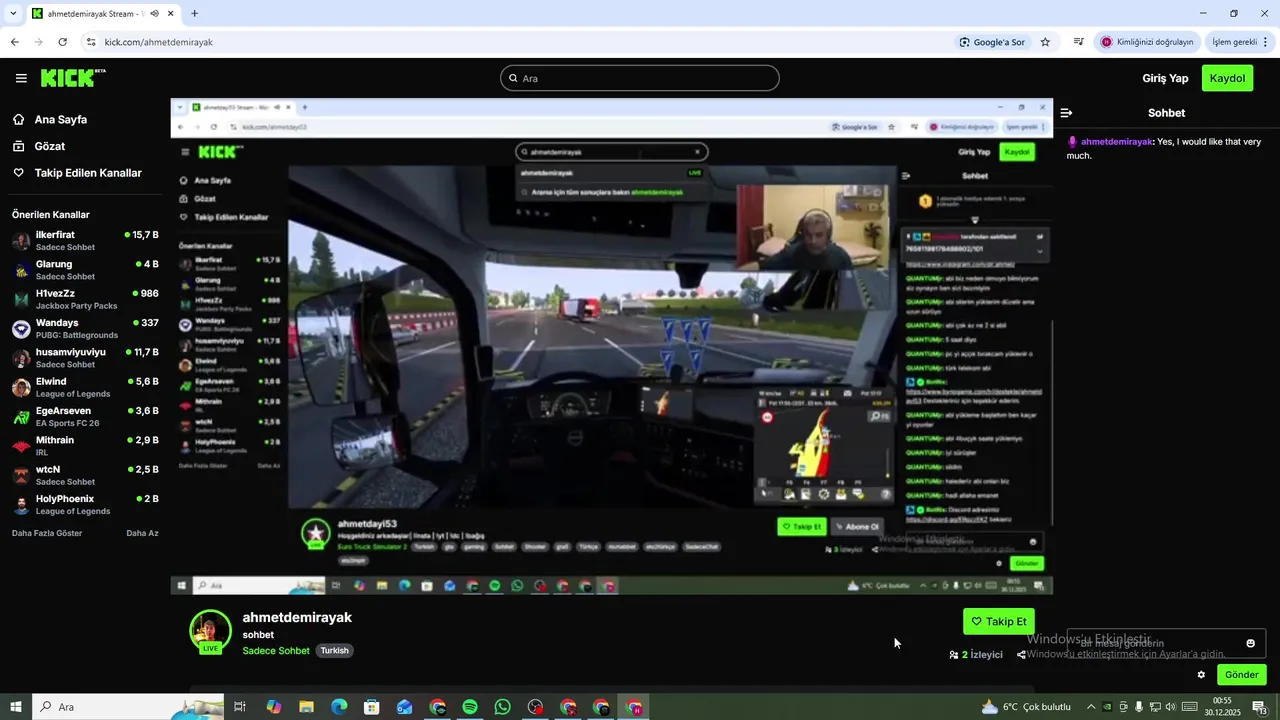
Task: Open husamviyuviyu recommended channel
Action: [85, 358]
